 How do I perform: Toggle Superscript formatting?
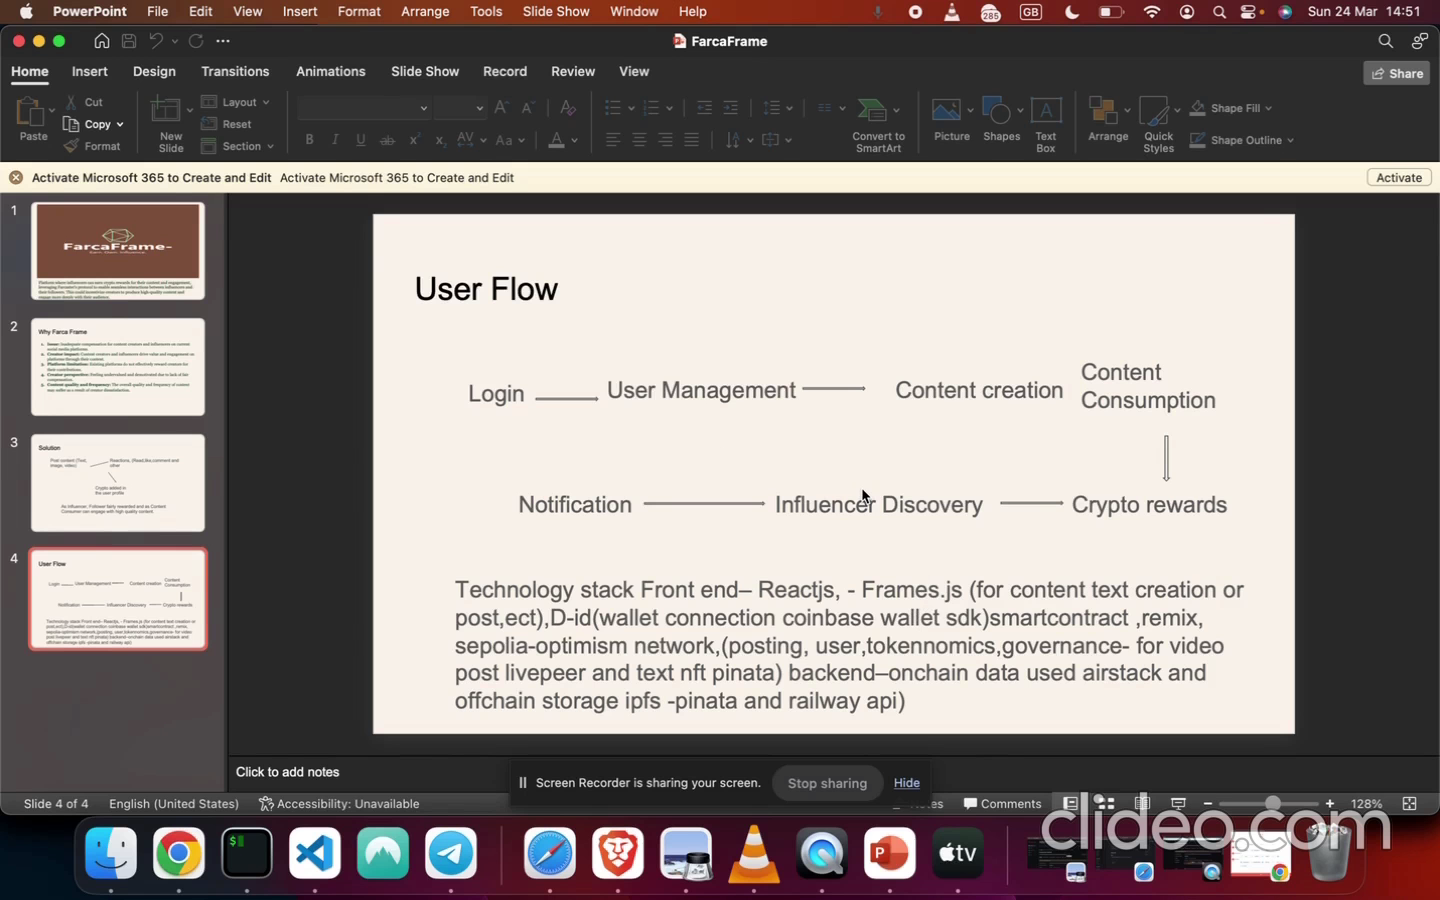[x=413, y=140]
